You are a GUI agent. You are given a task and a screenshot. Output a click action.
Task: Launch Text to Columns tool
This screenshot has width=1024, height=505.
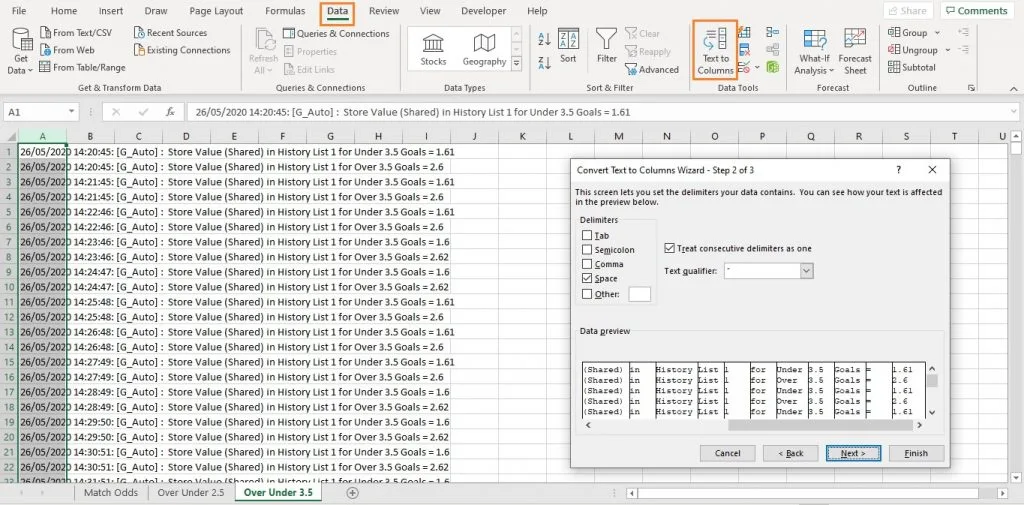(715, 50)
